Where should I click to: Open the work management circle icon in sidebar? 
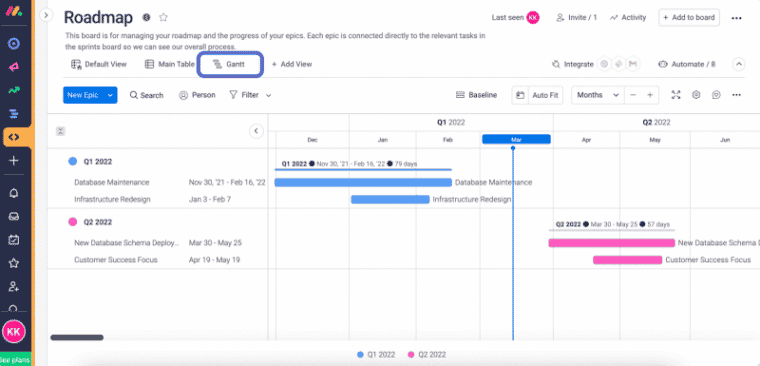click(14, 44)
